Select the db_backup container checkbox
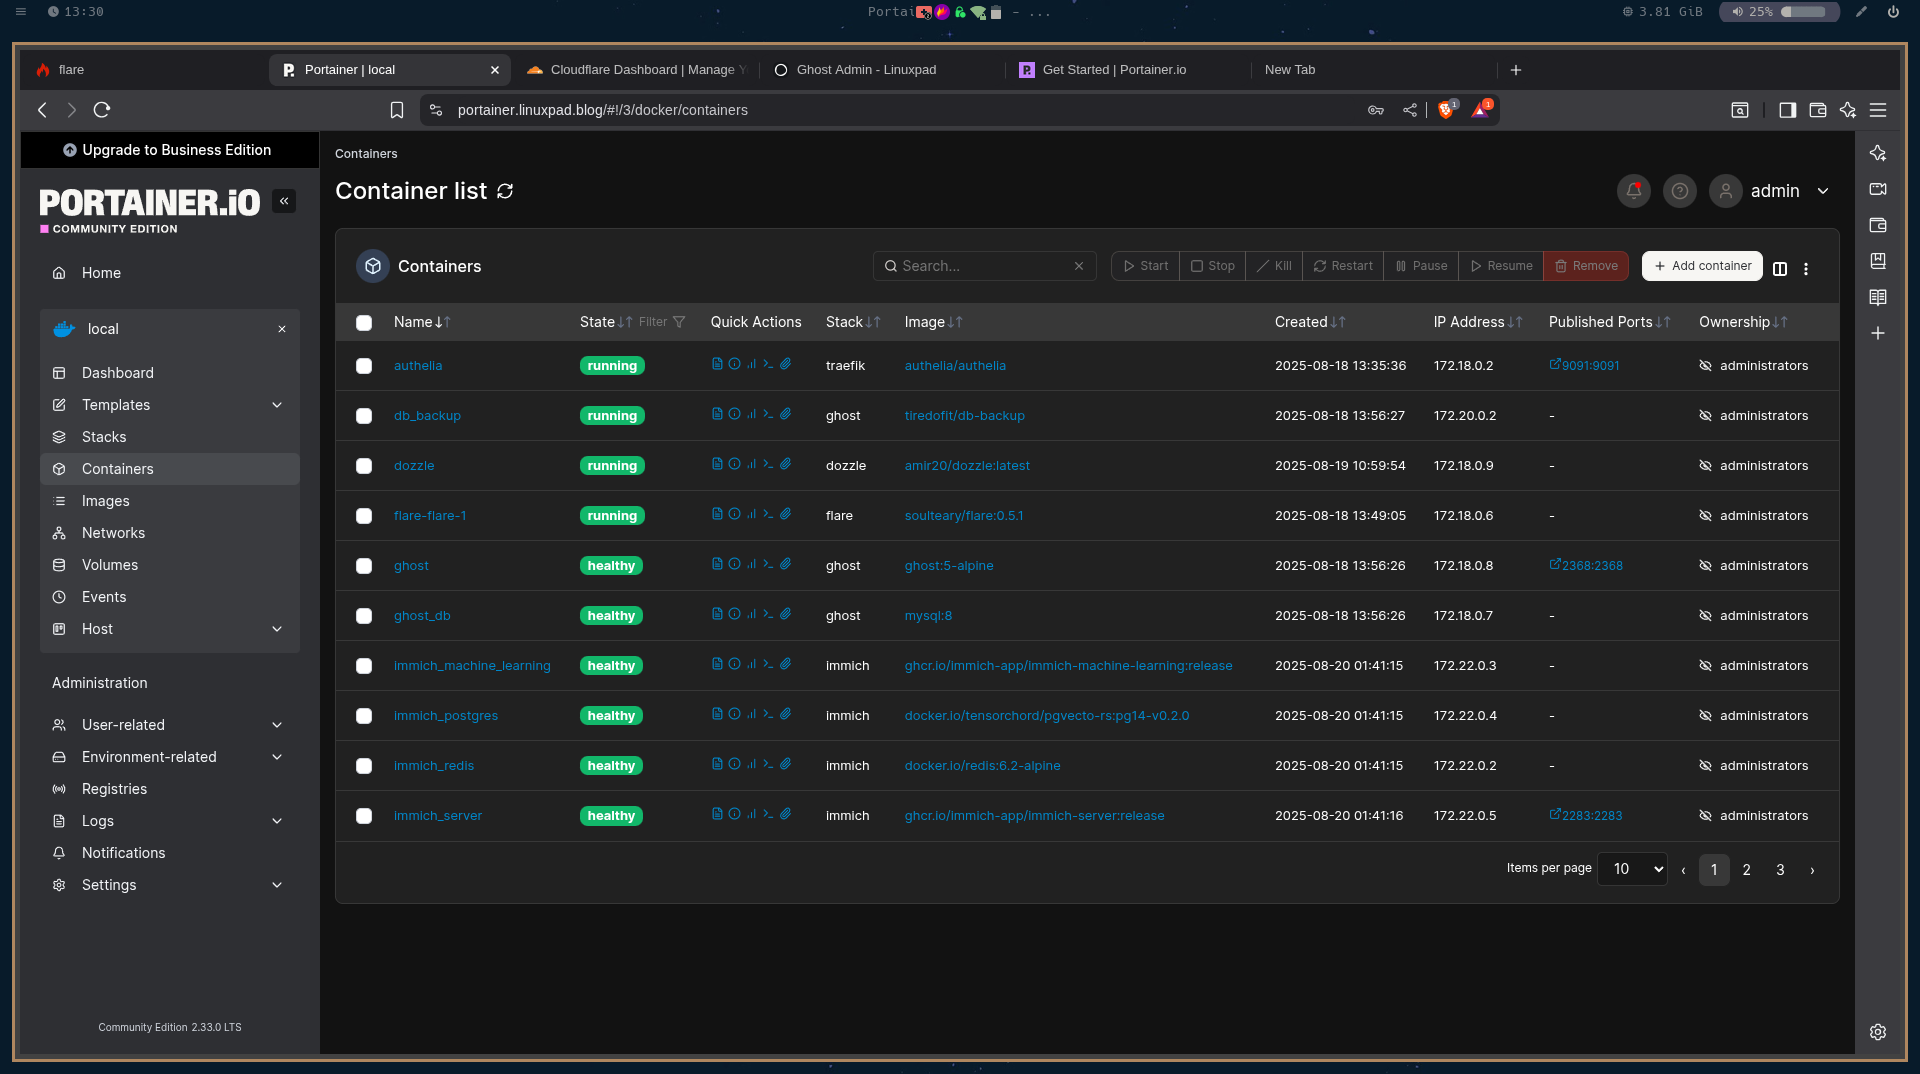The image size is (1920, 1074). (364, 416)
